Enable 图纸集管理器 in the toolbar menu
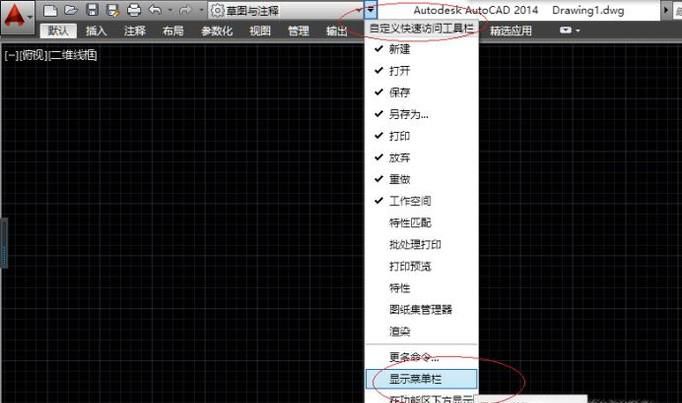This screenshot has height=403, width=682. pos(421,310)
